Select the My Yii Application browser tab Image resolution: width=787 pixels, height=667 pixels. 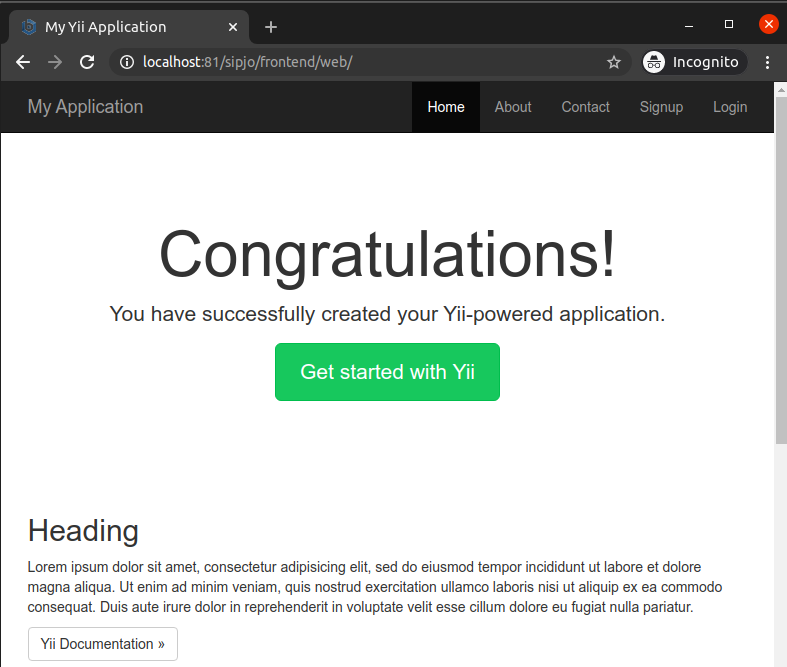pyautogui.click(x=128, y=27)
